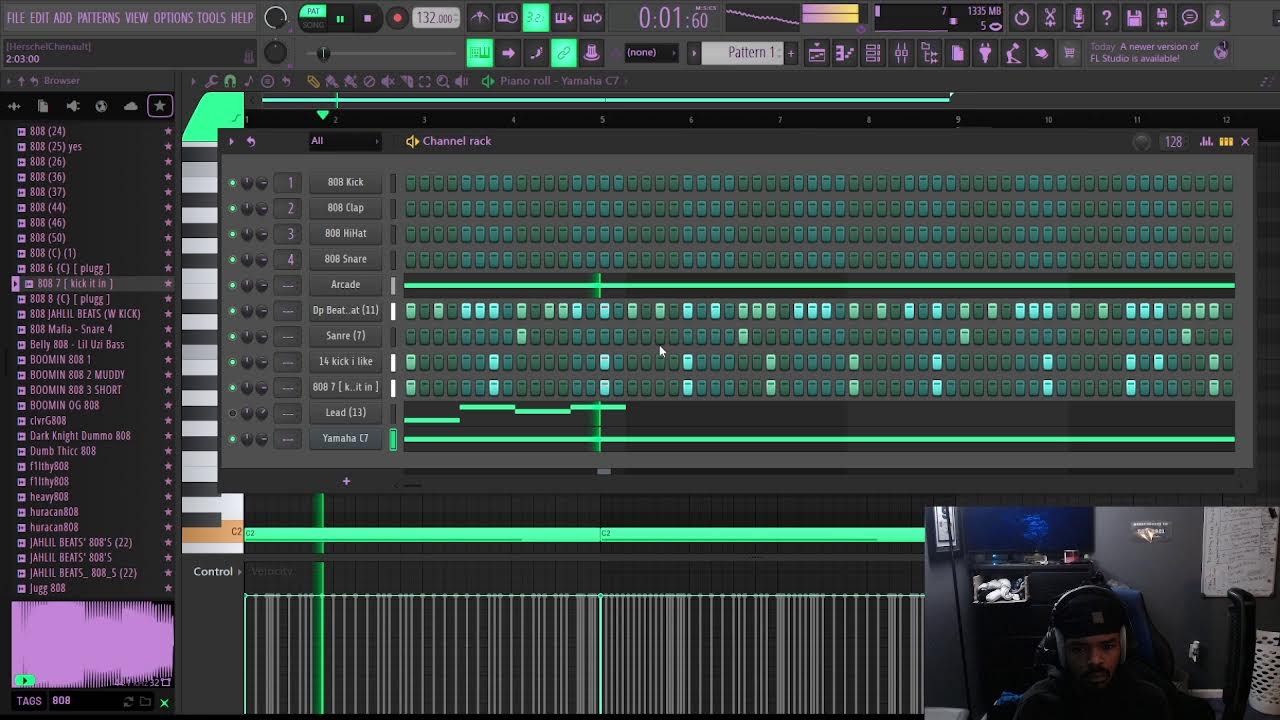Image resolution: width=1280 pixels, height=720 pixels.
Task: Toggle the recording countdown icon
Action: click(x=536, y=18)
